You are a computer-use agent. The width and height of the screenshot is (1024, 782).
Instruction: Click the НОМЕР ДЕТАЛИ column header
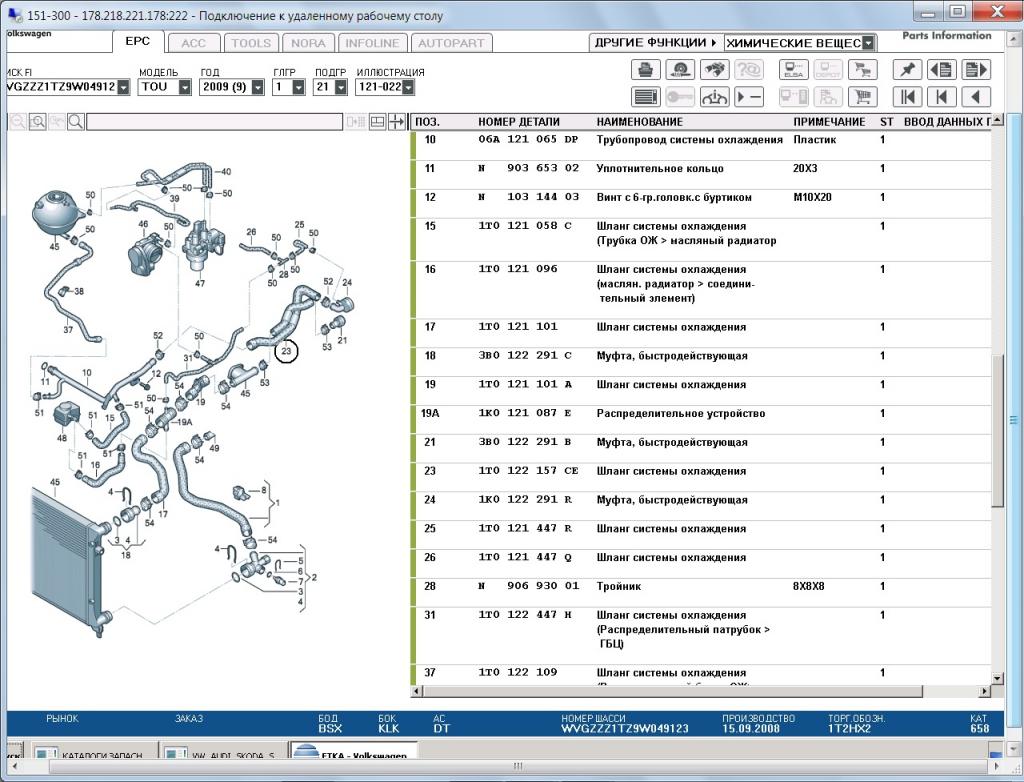(519, 122)
